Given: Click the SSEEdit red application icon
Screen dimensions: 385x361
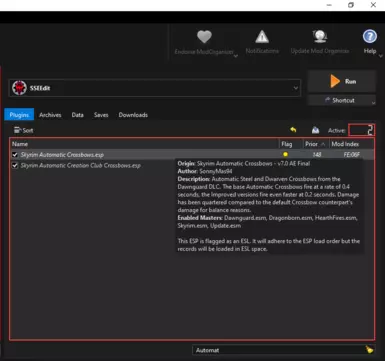Looking at the screenshot, I should [19, 88].
